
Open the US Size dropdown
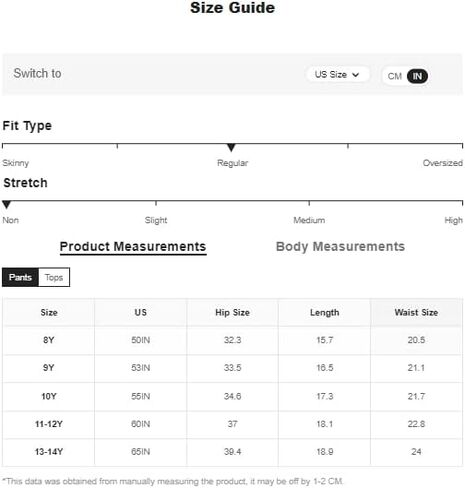click(x=337, y=74)
